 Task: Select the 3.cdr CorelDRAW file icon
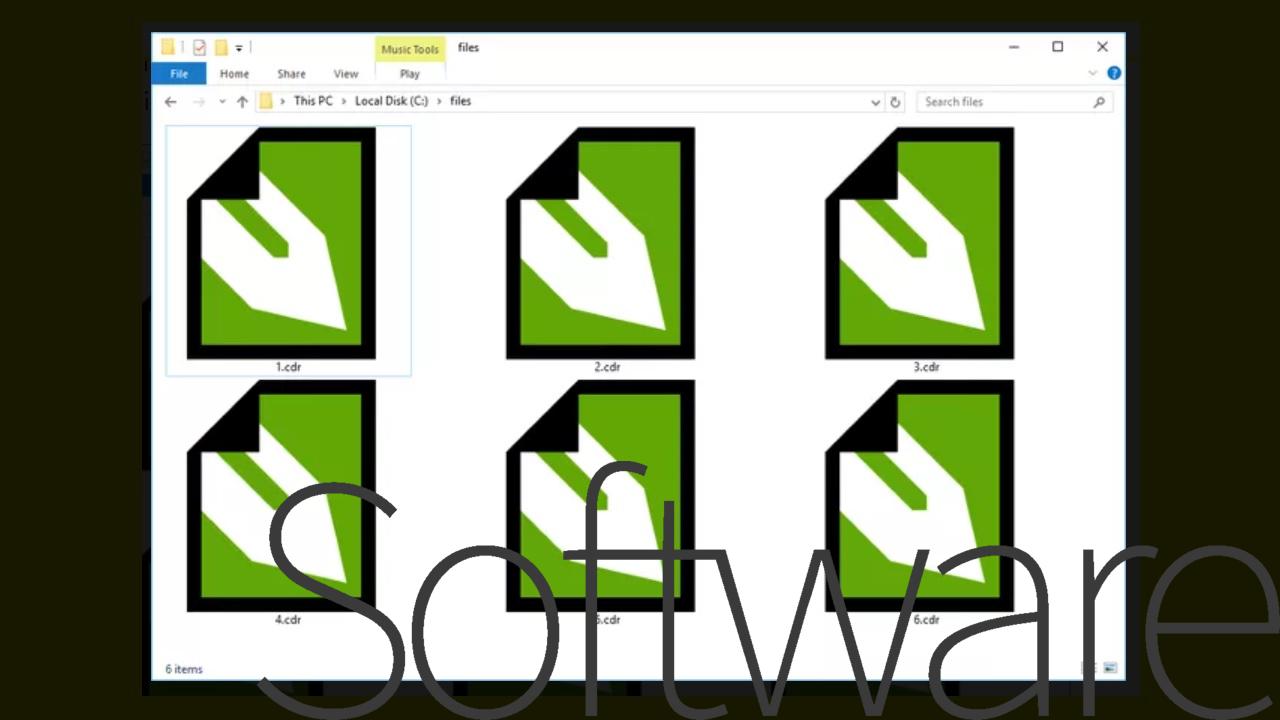coord(919,243)
